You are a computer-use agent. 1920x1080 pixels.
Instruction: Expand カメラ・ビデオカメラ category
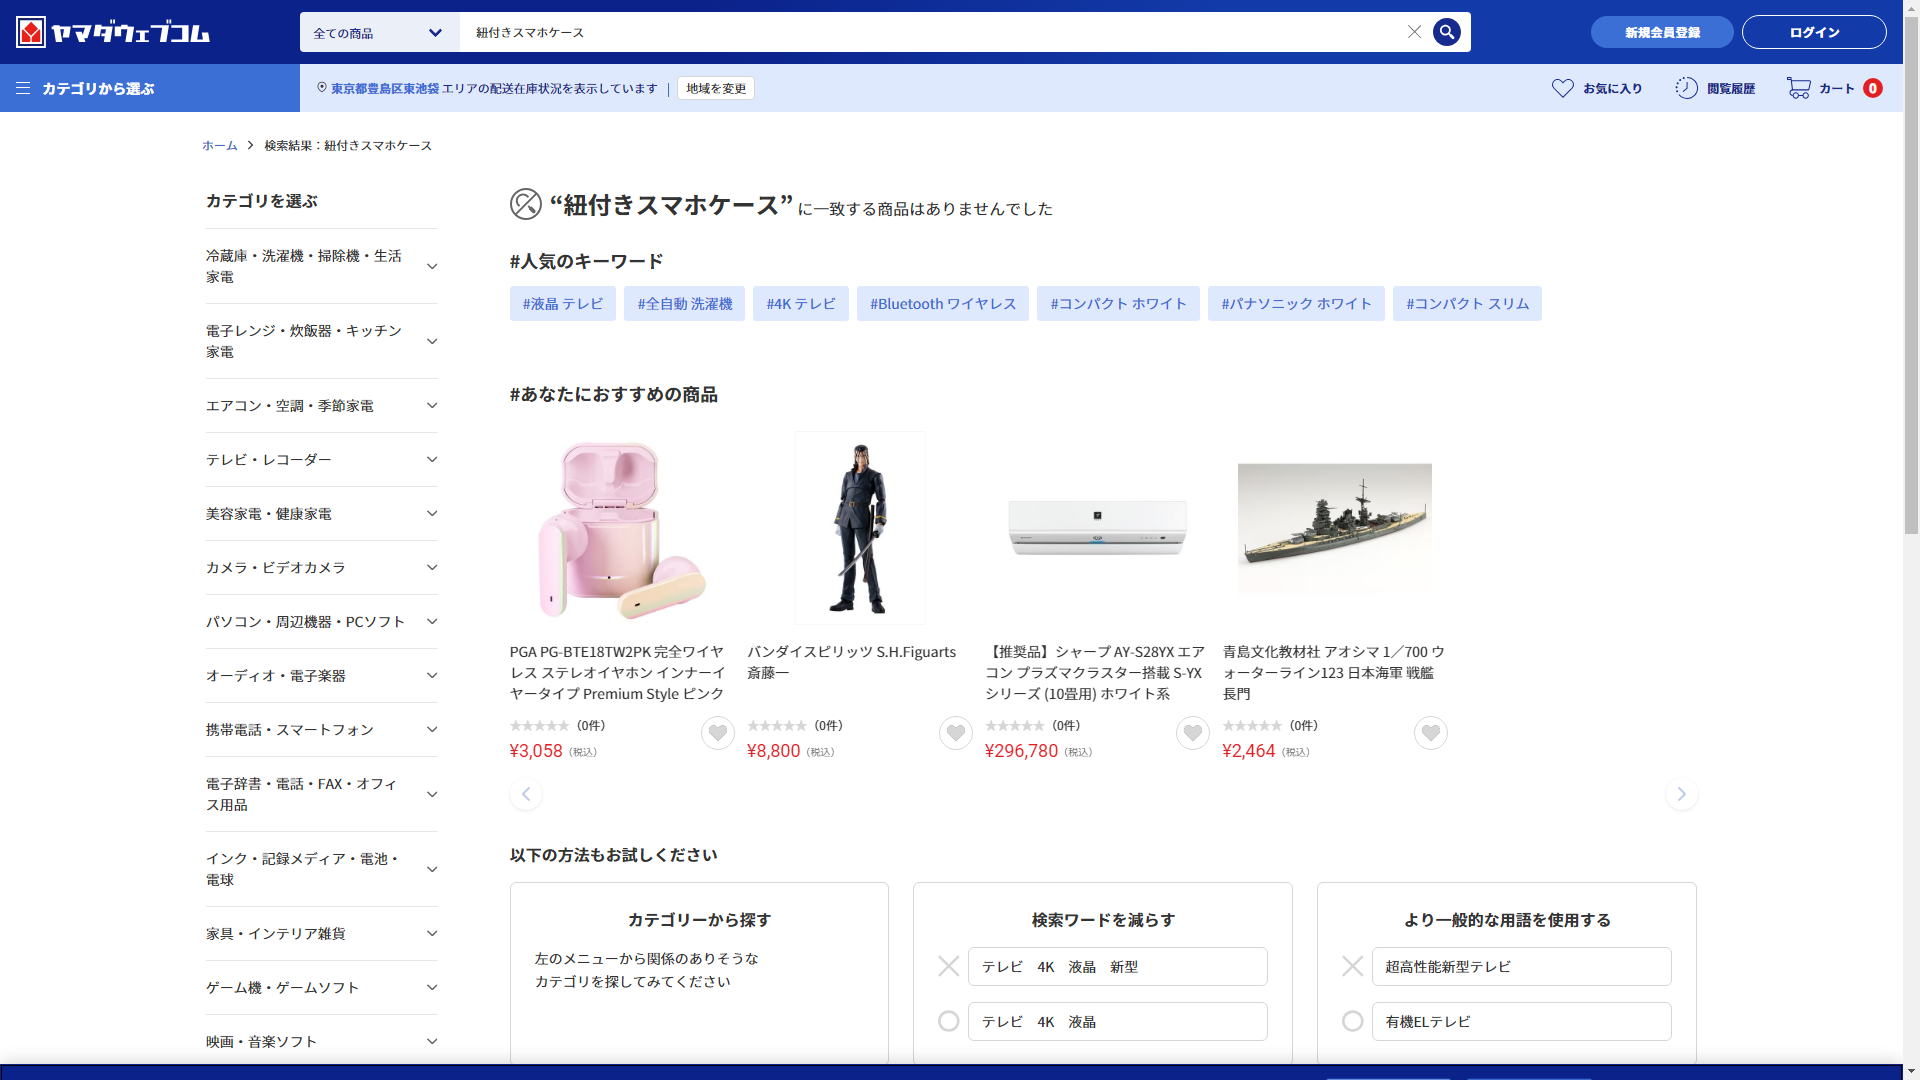[x=432, y=568]
